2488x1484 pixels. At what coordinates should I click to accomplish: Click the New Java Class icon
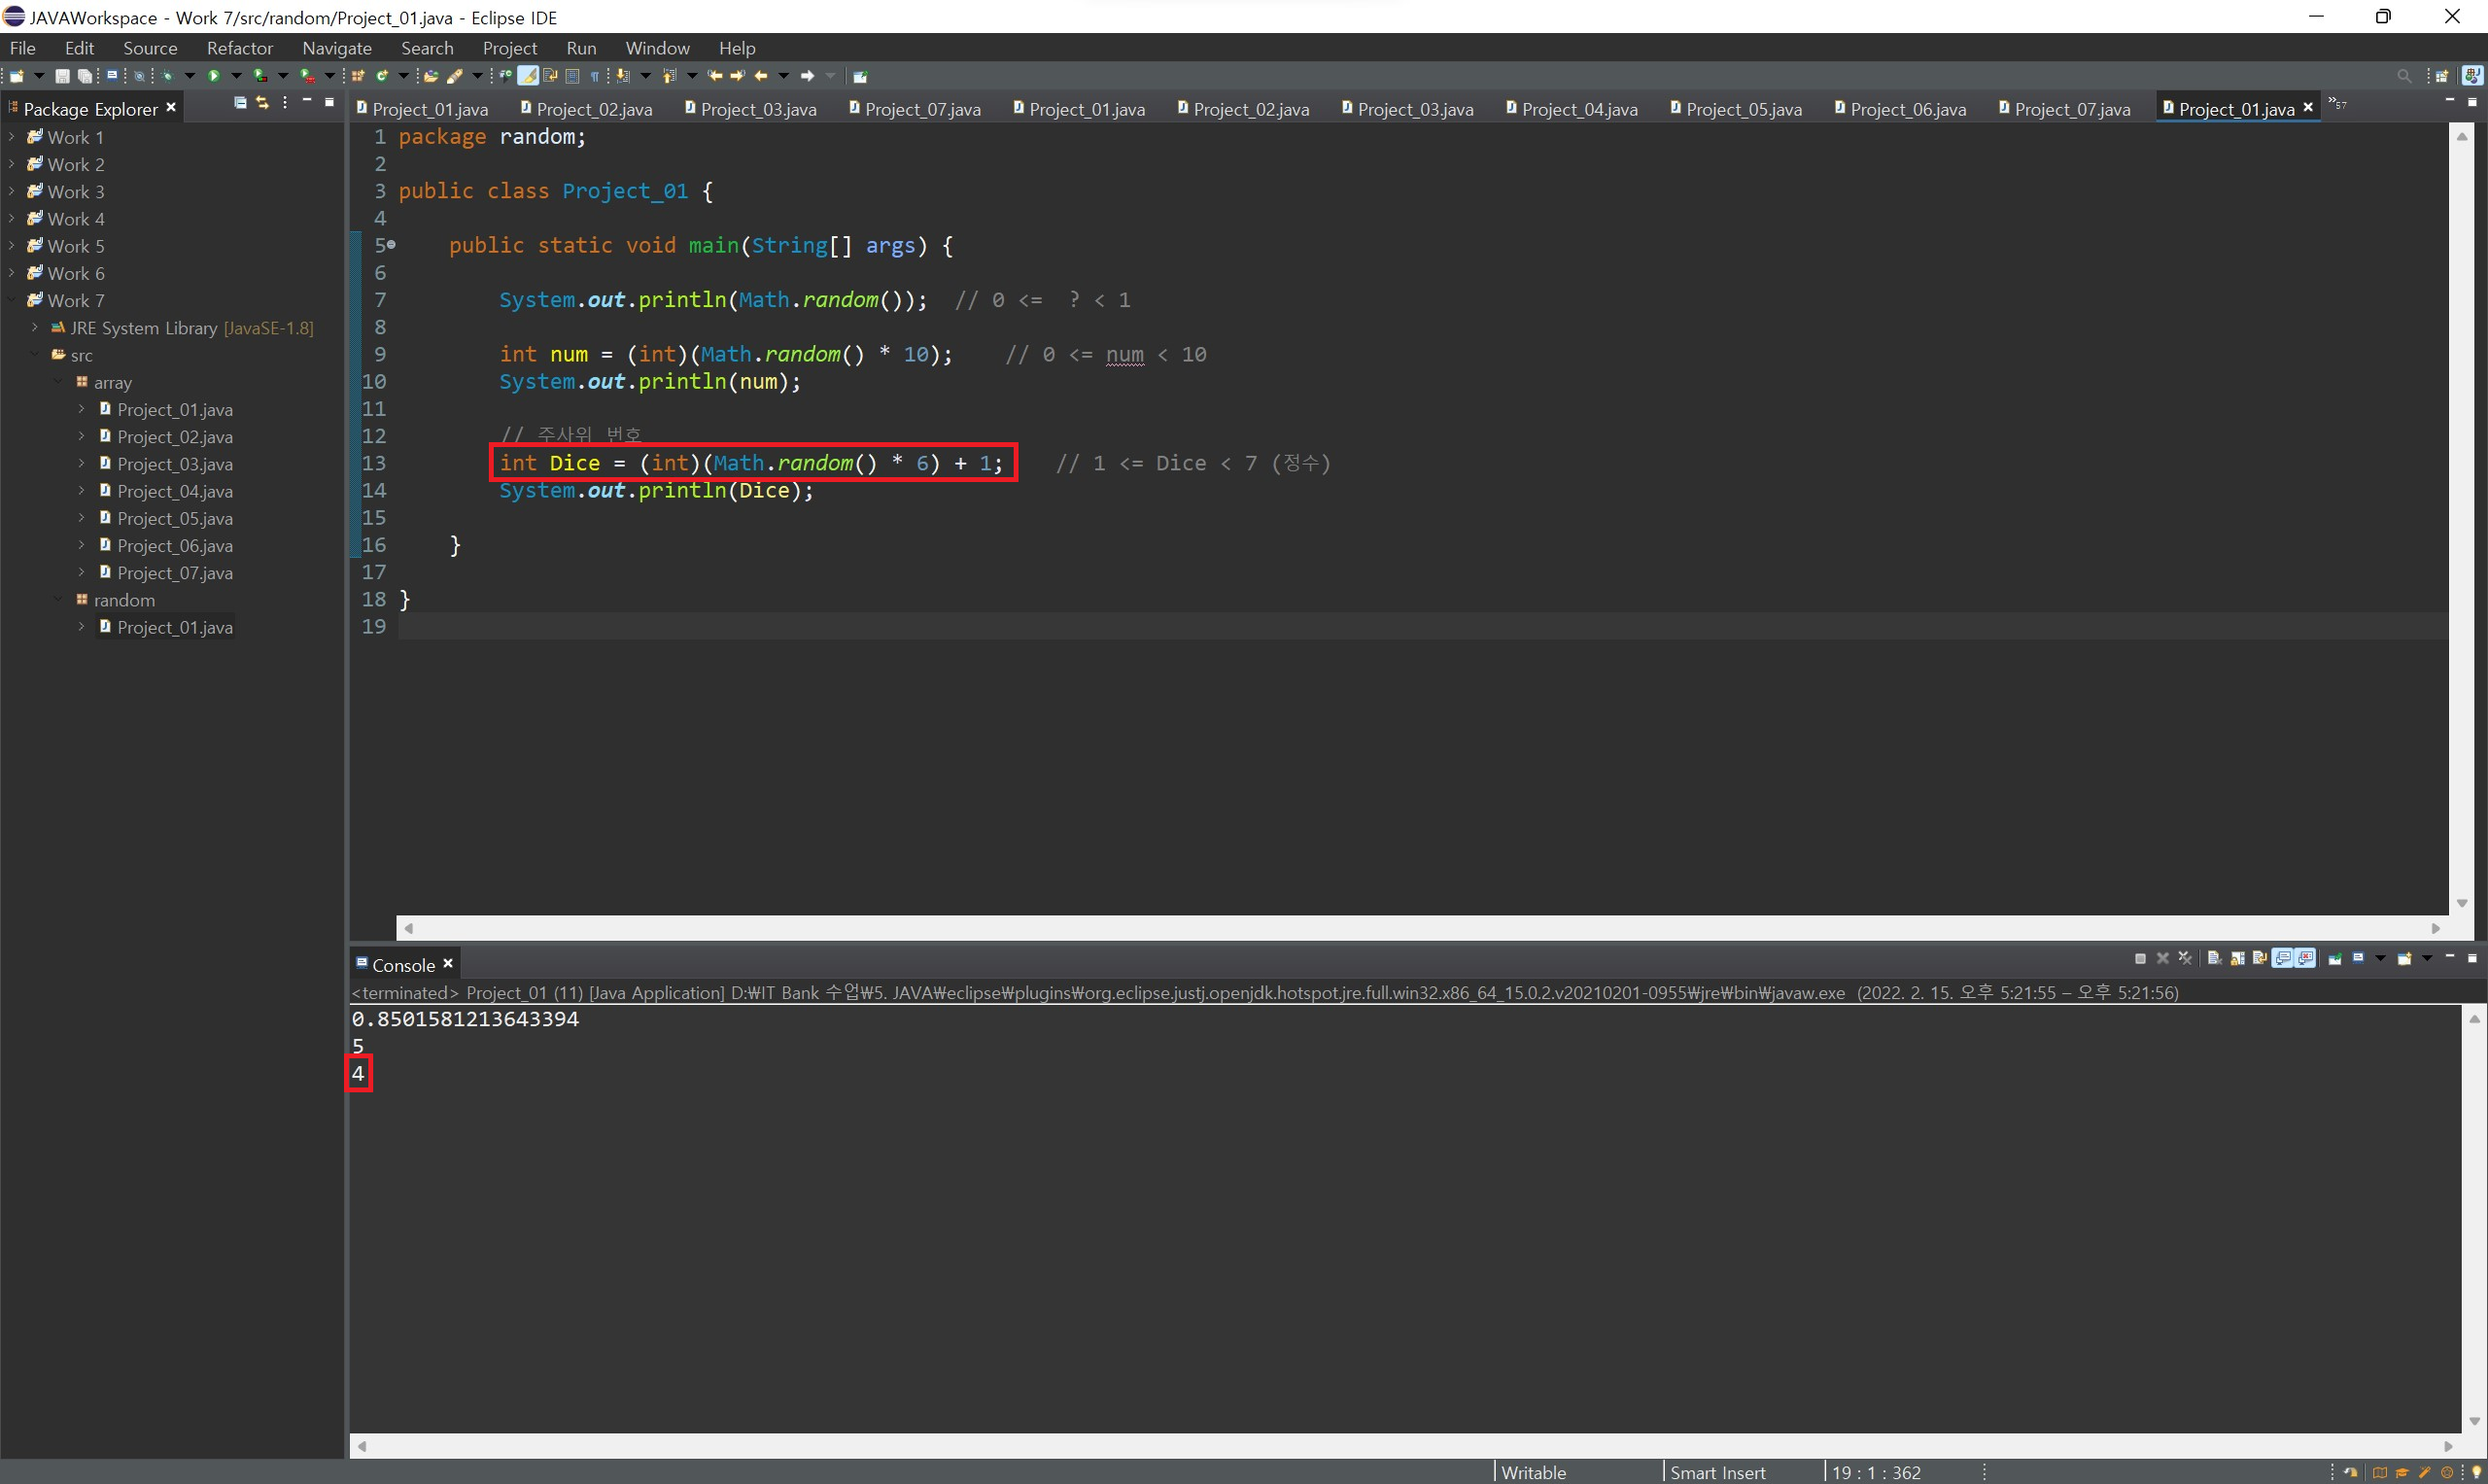pos(381,76)
